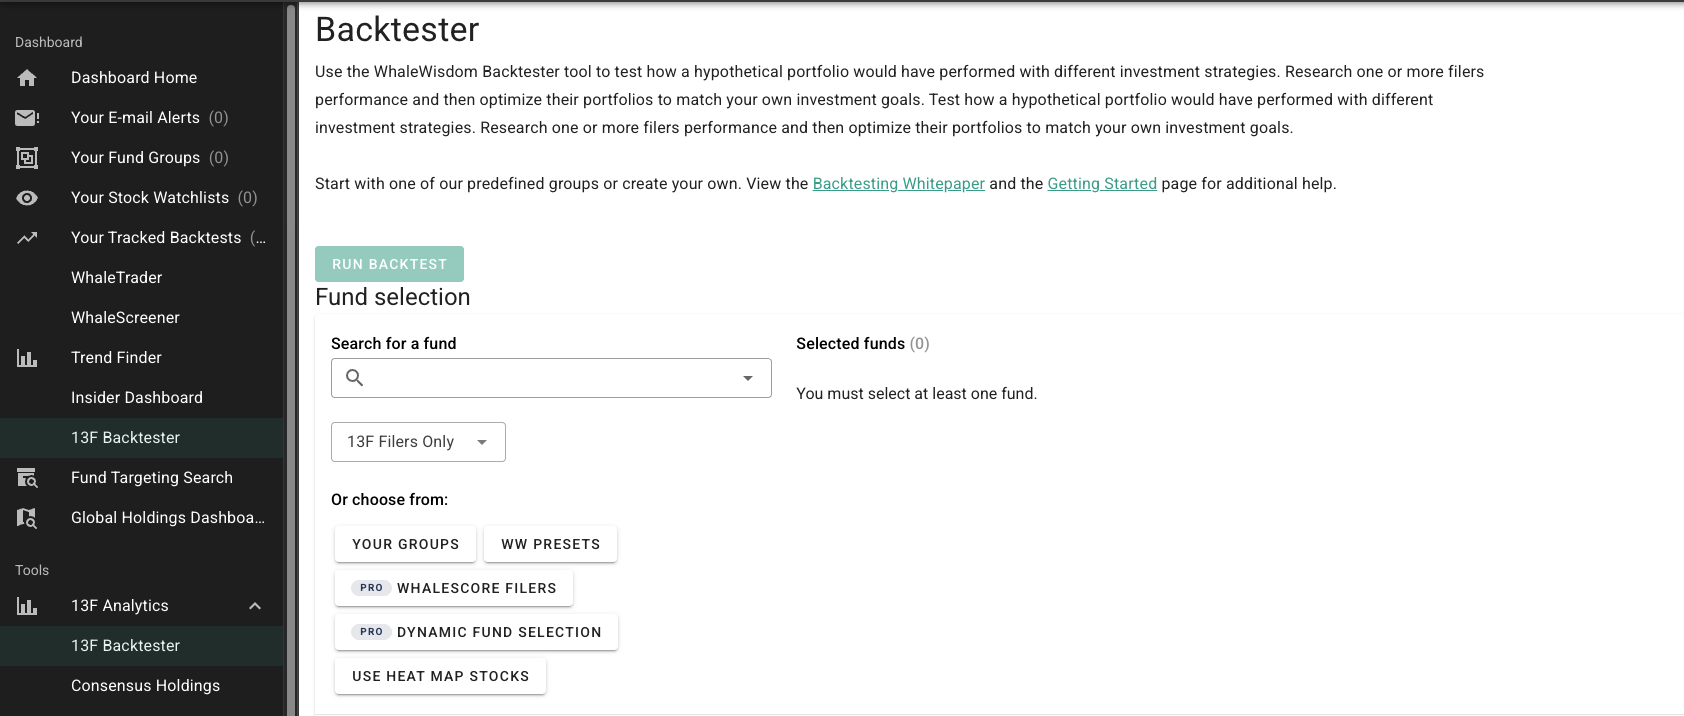Follow the Getting Started link
The image size is (1684, 716).
point(1102,184)
